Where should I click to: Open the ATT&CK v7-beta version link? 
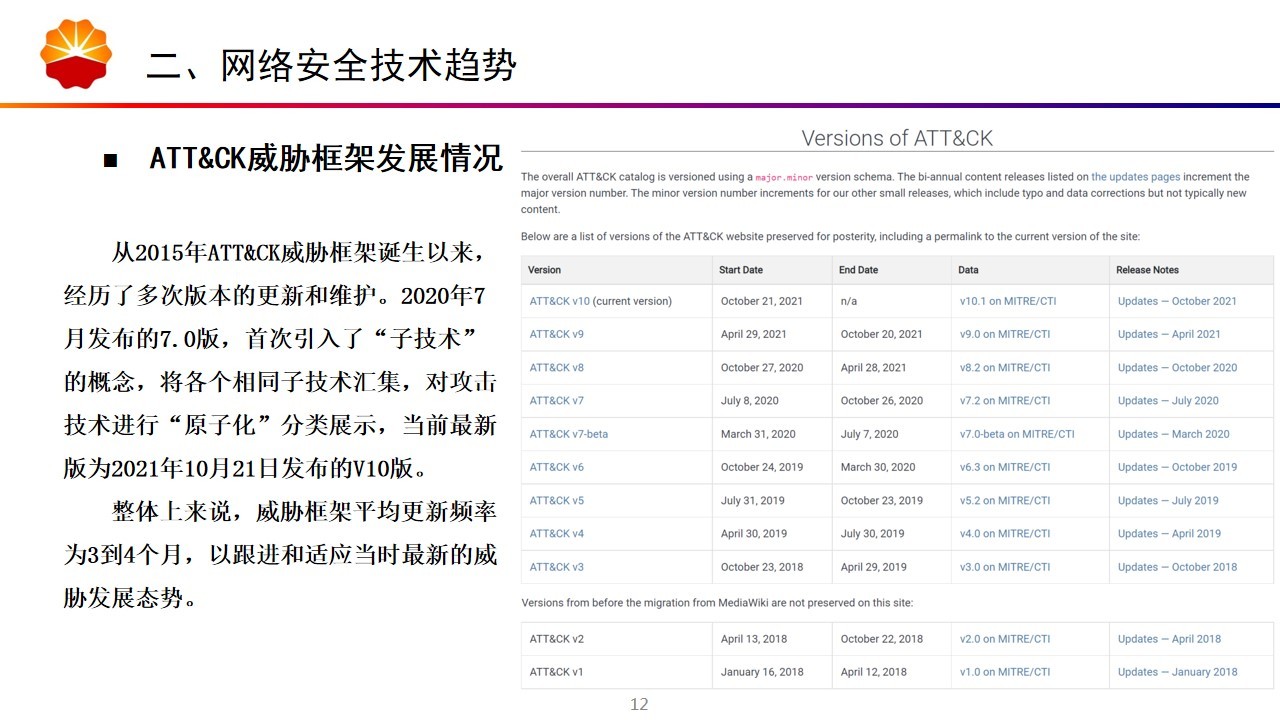(x=569, y=434)
